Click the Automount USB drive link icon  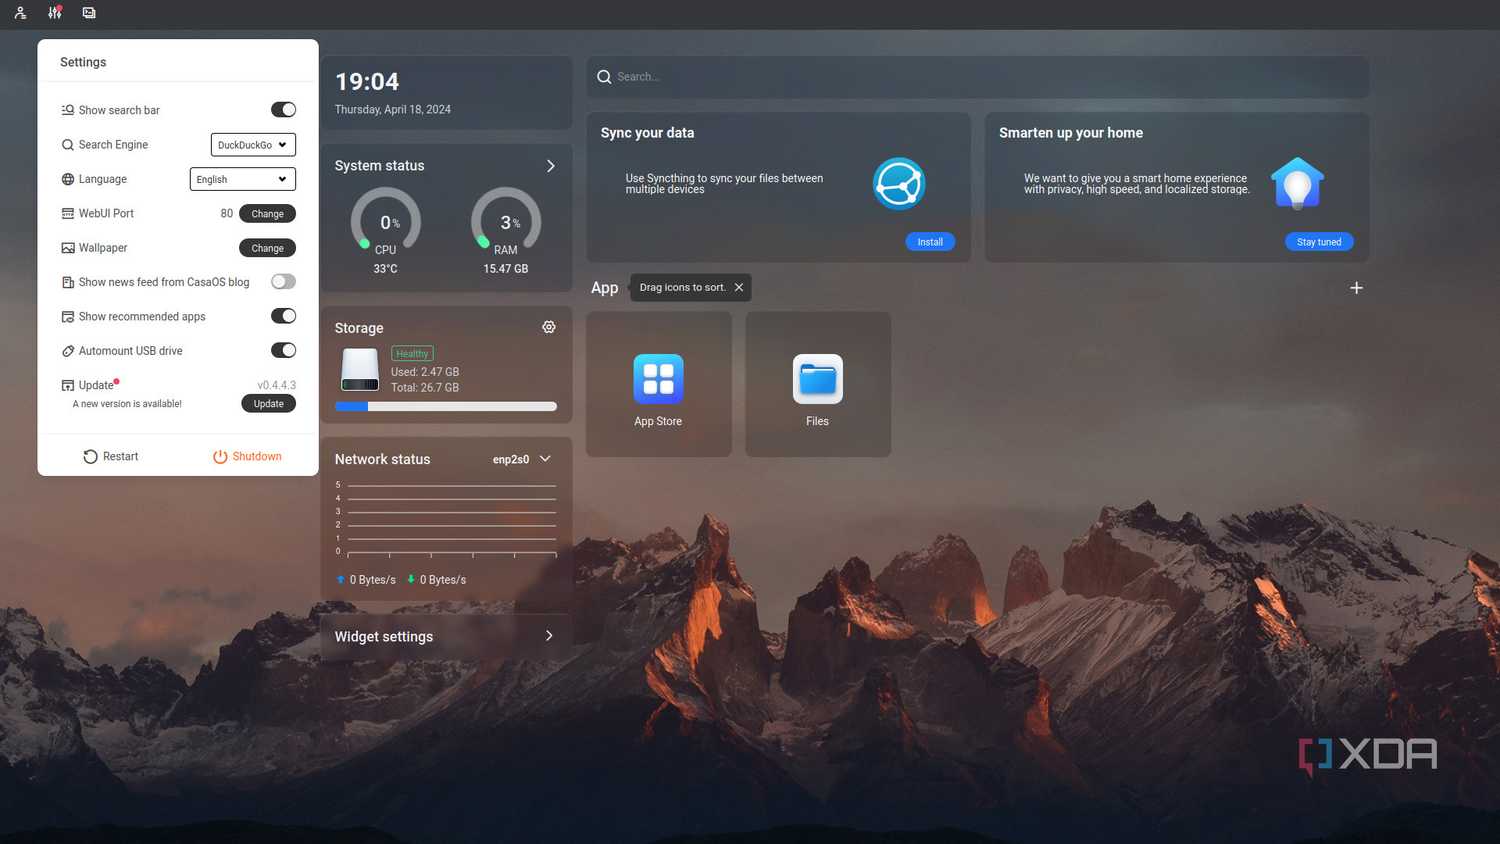(x=68, y=351)
